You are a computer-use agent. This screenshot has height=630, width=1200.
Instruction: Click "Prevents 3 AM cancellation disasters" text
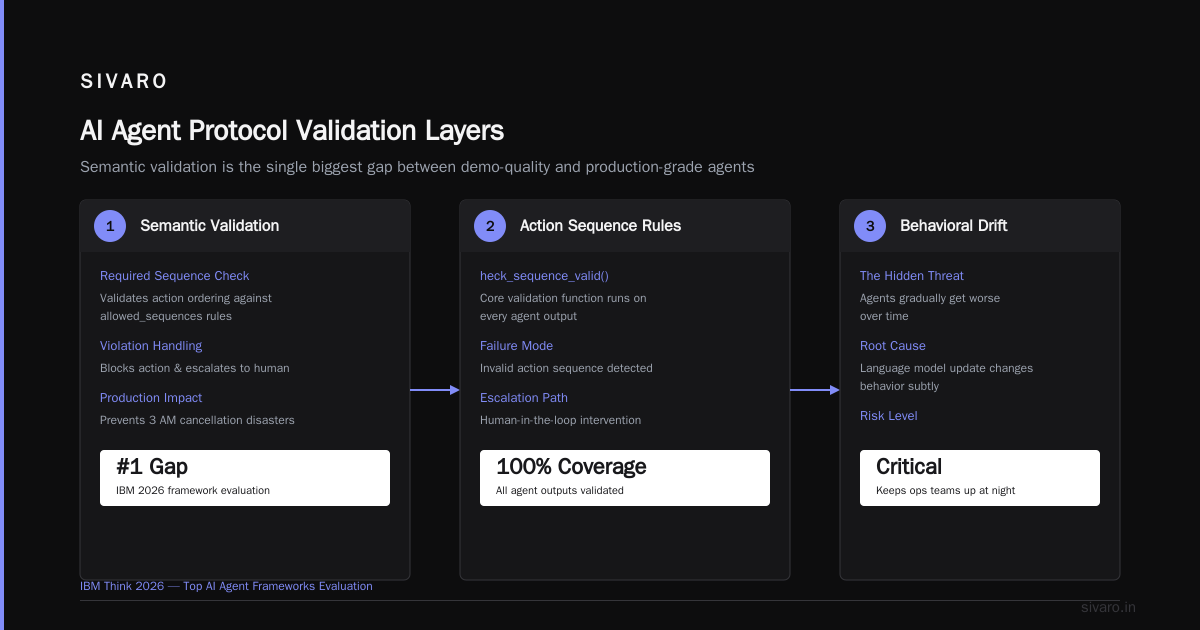(x=197, y=420)
